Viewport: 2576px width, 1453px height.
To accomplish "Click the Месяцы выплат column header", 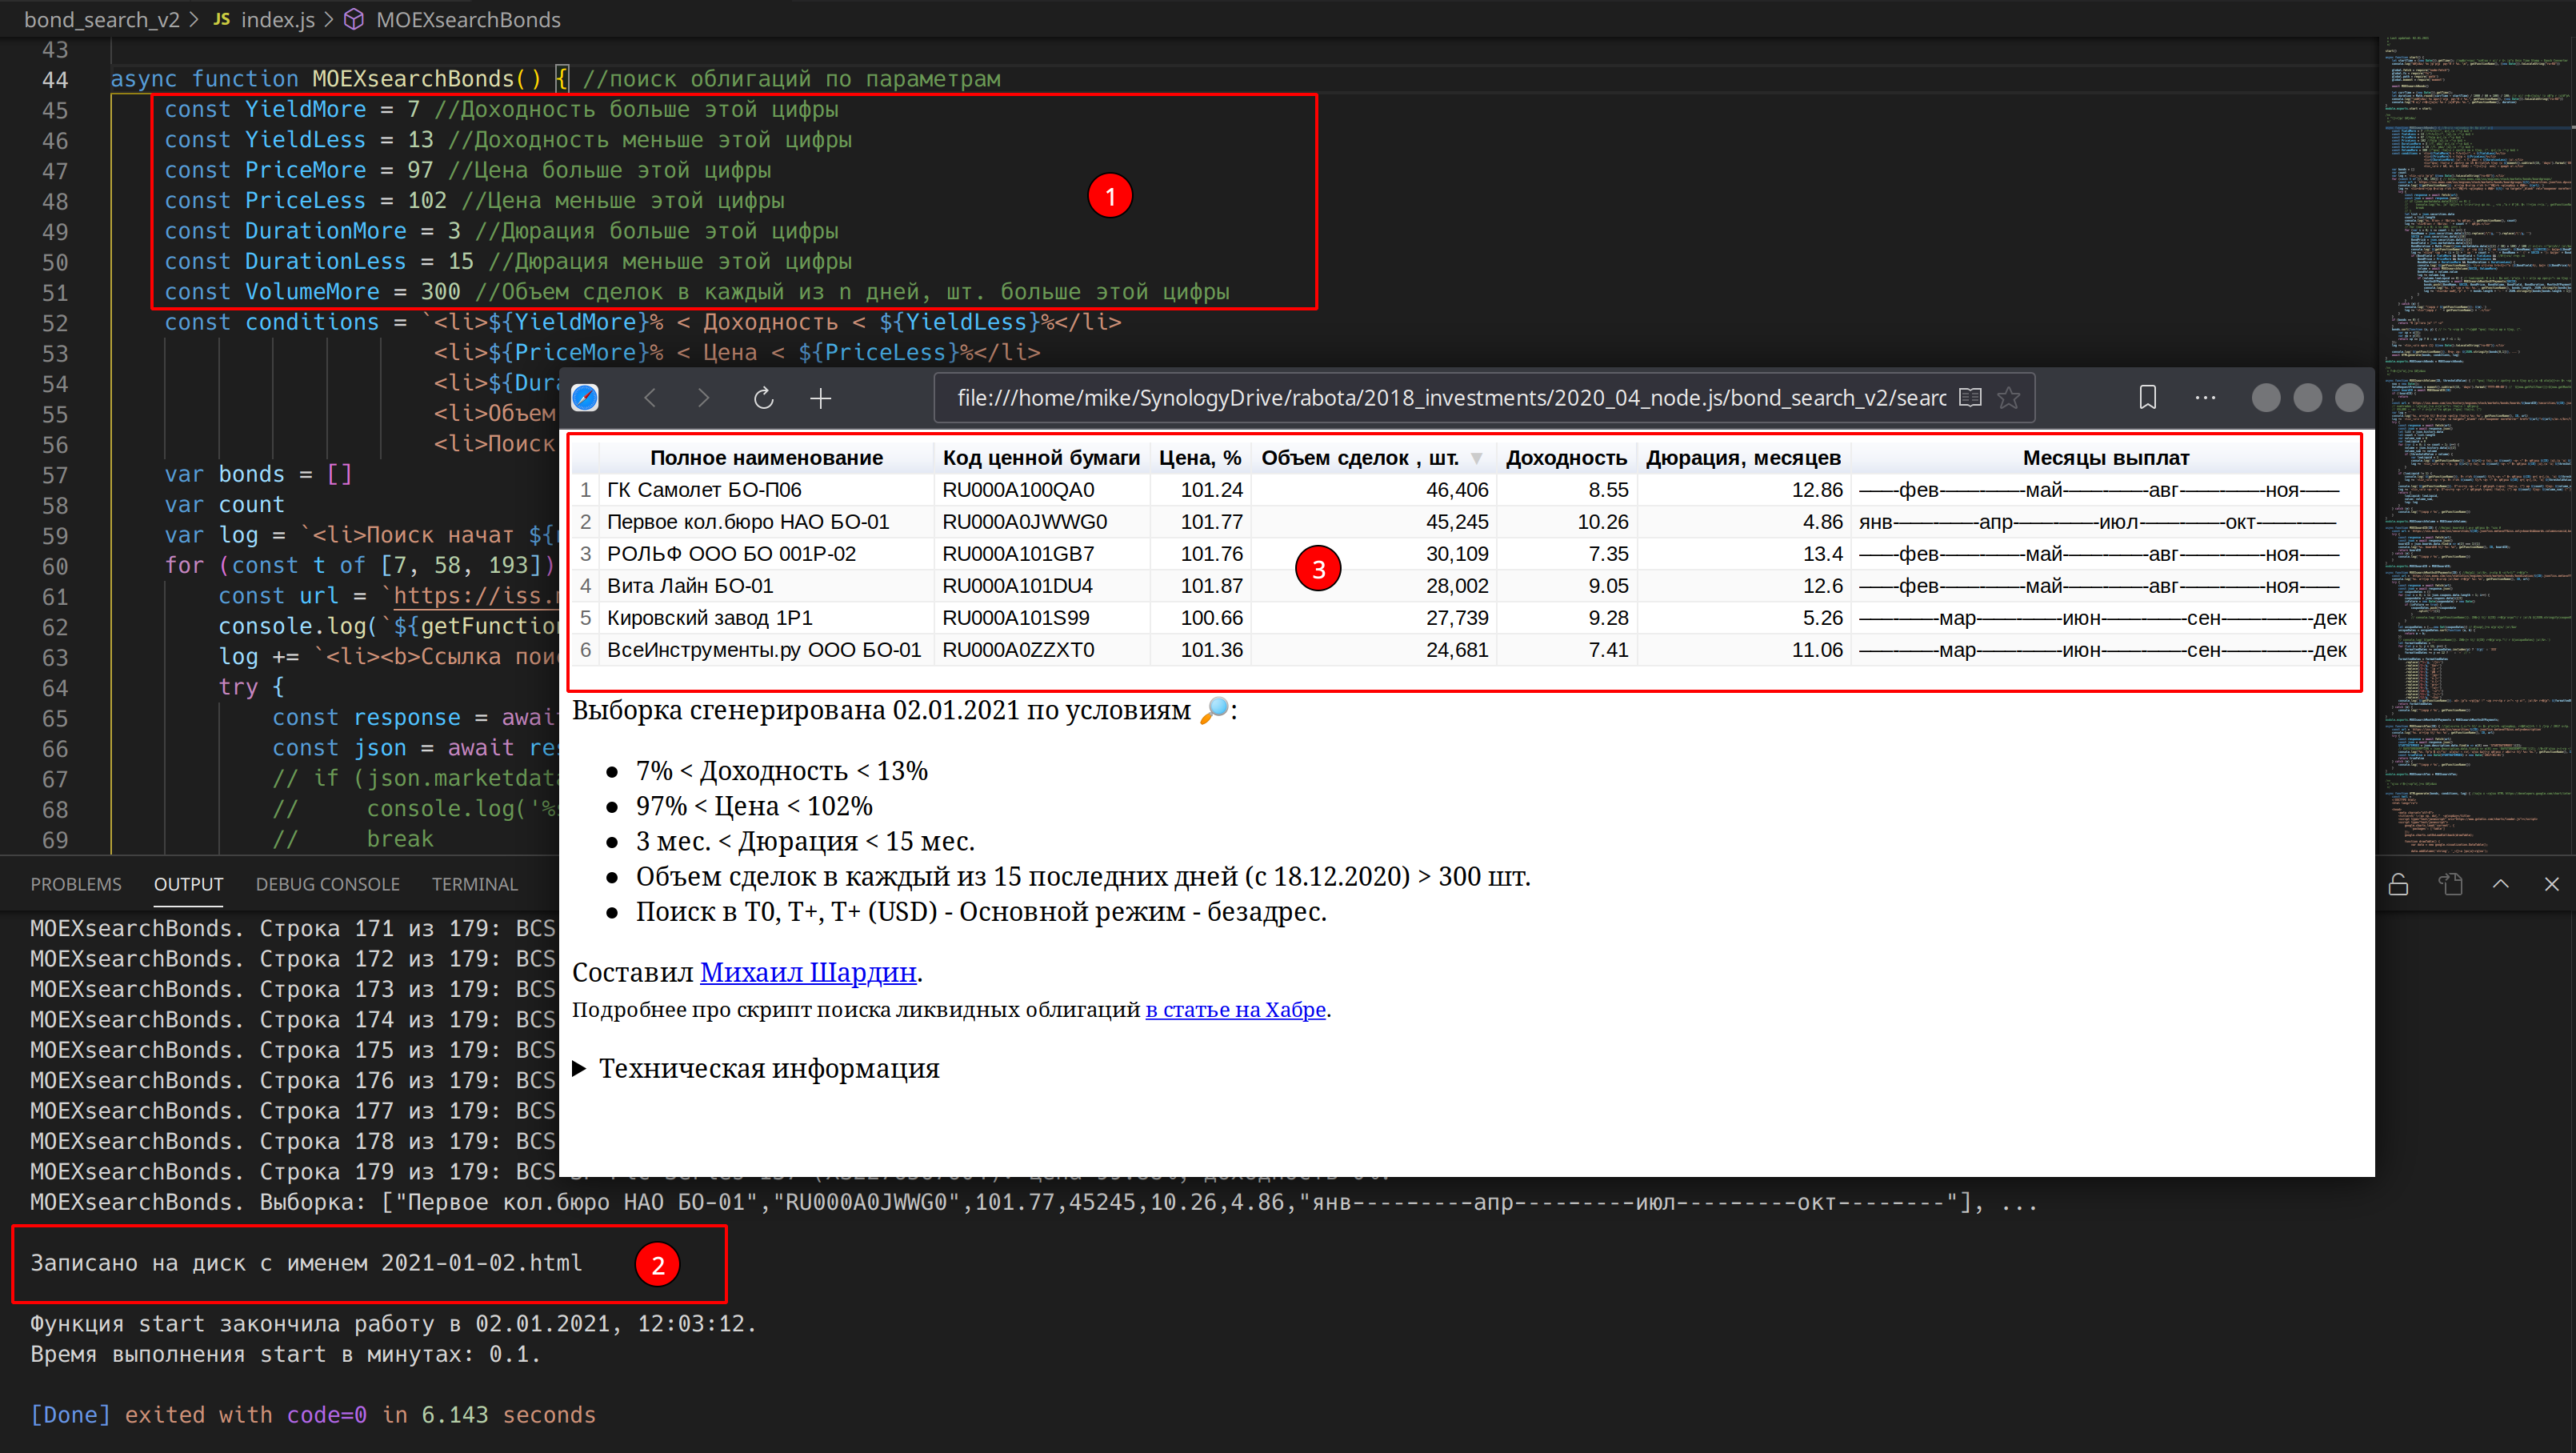I will pyautogui.click(x=2106, y=458).
